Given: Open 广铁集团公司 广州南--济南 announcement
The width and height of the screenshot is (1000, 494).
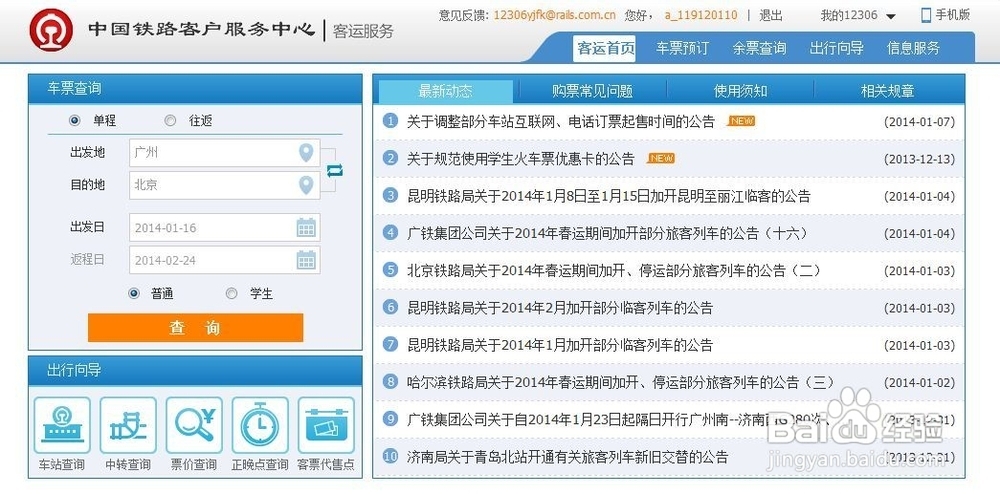Looking at the screenshot, I should (619, 420).
